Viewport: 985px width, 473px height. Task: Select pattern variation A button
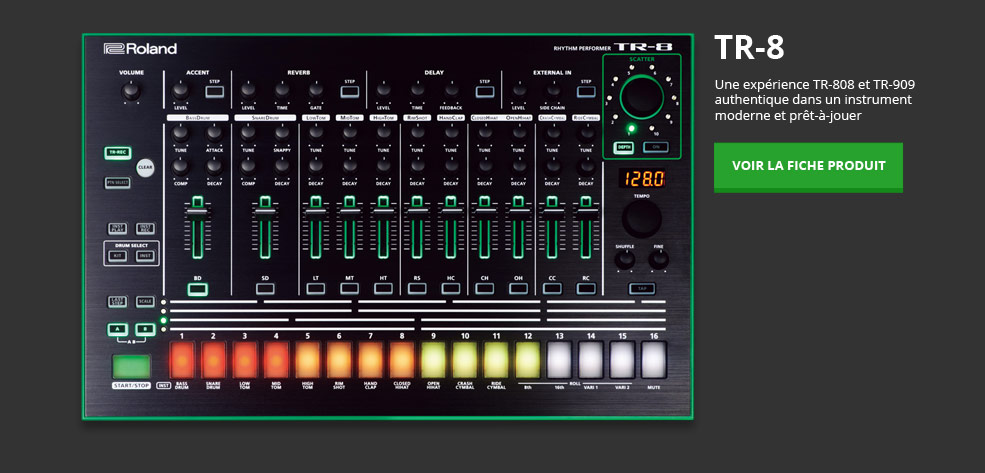point(117,329)
